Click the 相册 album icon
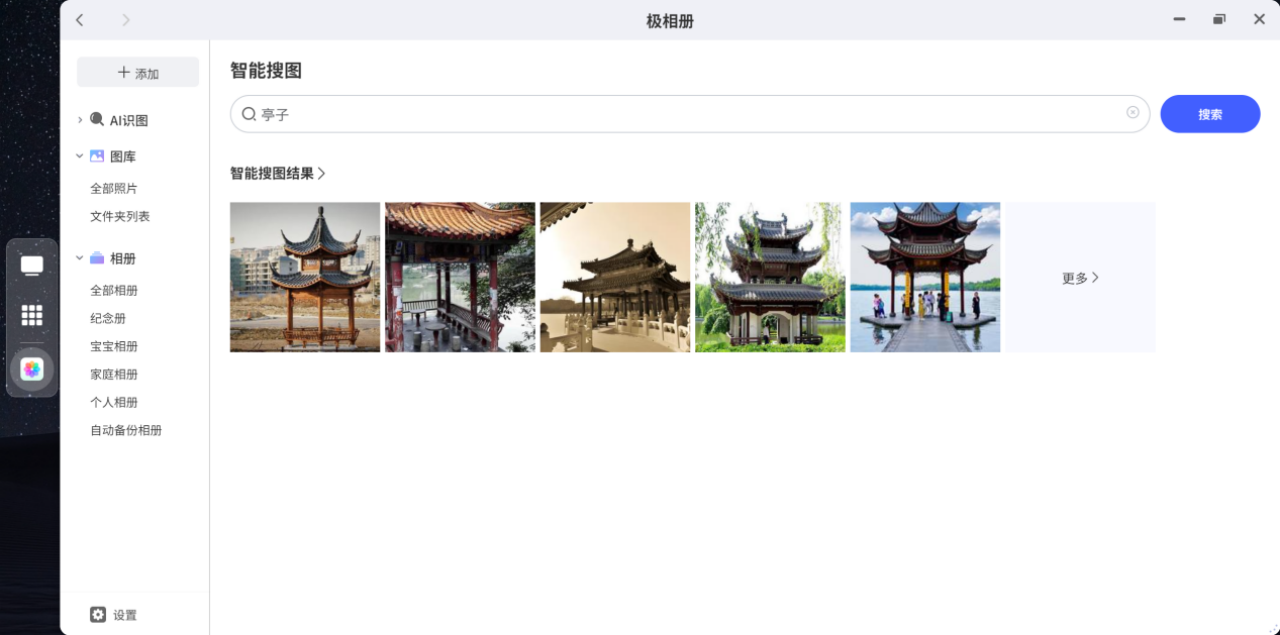Image resolution: width=1280 pixels, height=635 pixels. 97,258
